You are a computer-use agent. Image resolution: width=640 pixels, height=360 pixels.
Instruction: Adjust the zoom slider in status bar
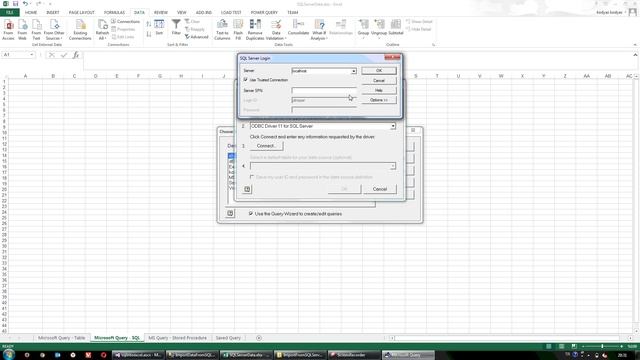click(602, 347)
